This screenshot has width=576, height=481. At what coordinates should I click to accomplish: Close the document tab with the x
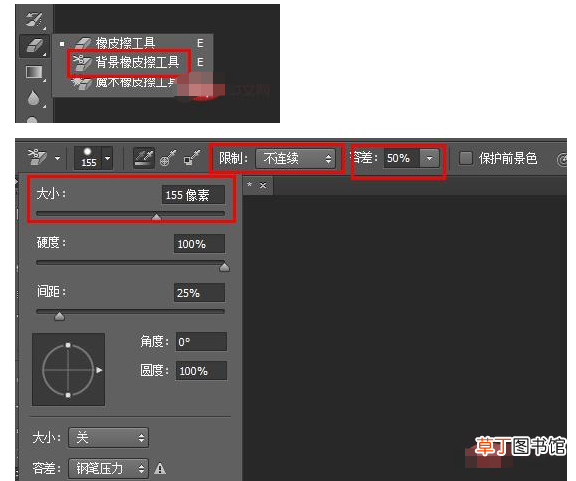point(263,186)
